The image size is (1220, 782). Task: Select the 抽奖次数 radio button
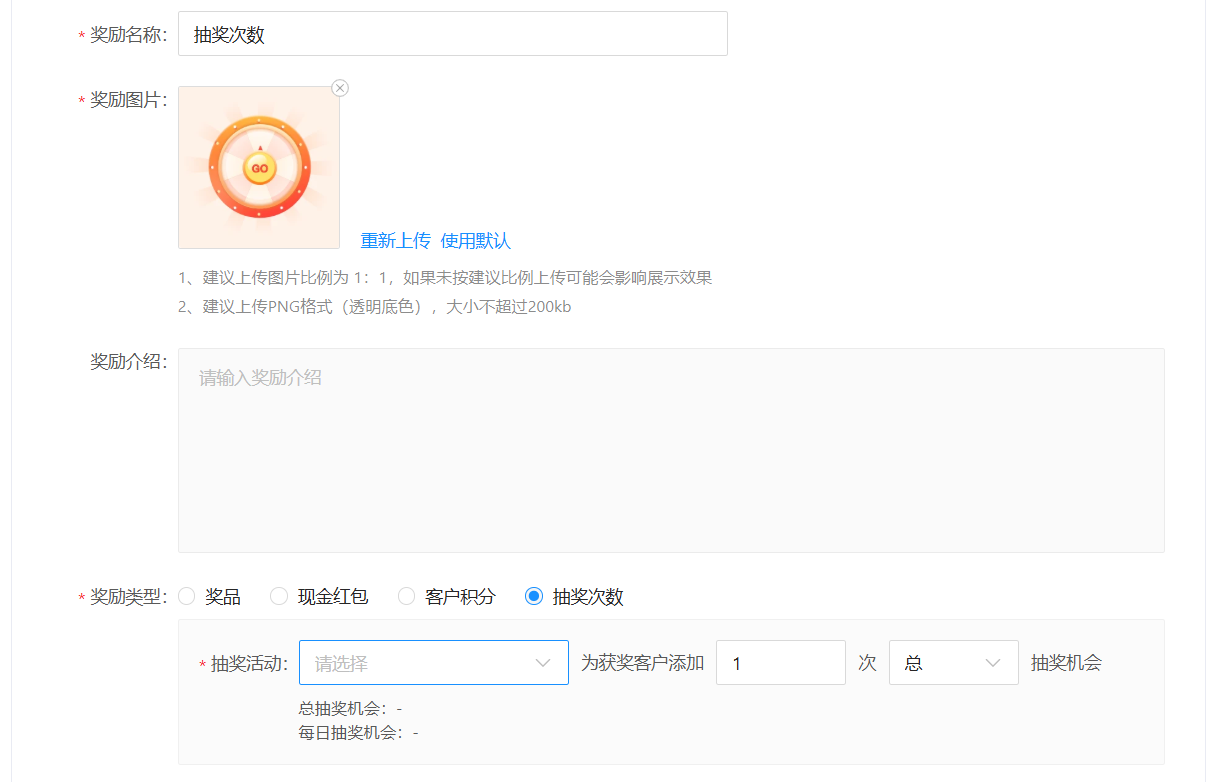[x=534, y=597]
